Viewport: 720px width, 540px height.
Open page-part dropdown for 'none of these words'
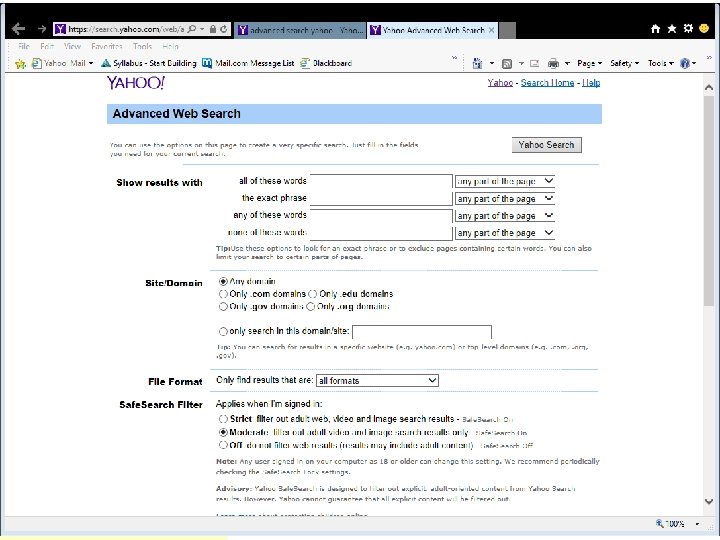click(505, 233)
